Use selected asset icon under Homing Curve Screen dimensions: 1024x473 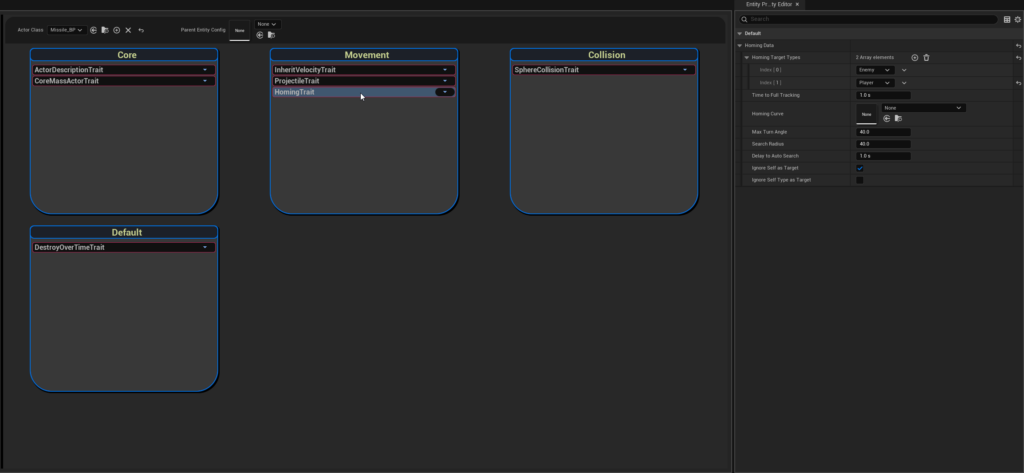tap(885, 118)
